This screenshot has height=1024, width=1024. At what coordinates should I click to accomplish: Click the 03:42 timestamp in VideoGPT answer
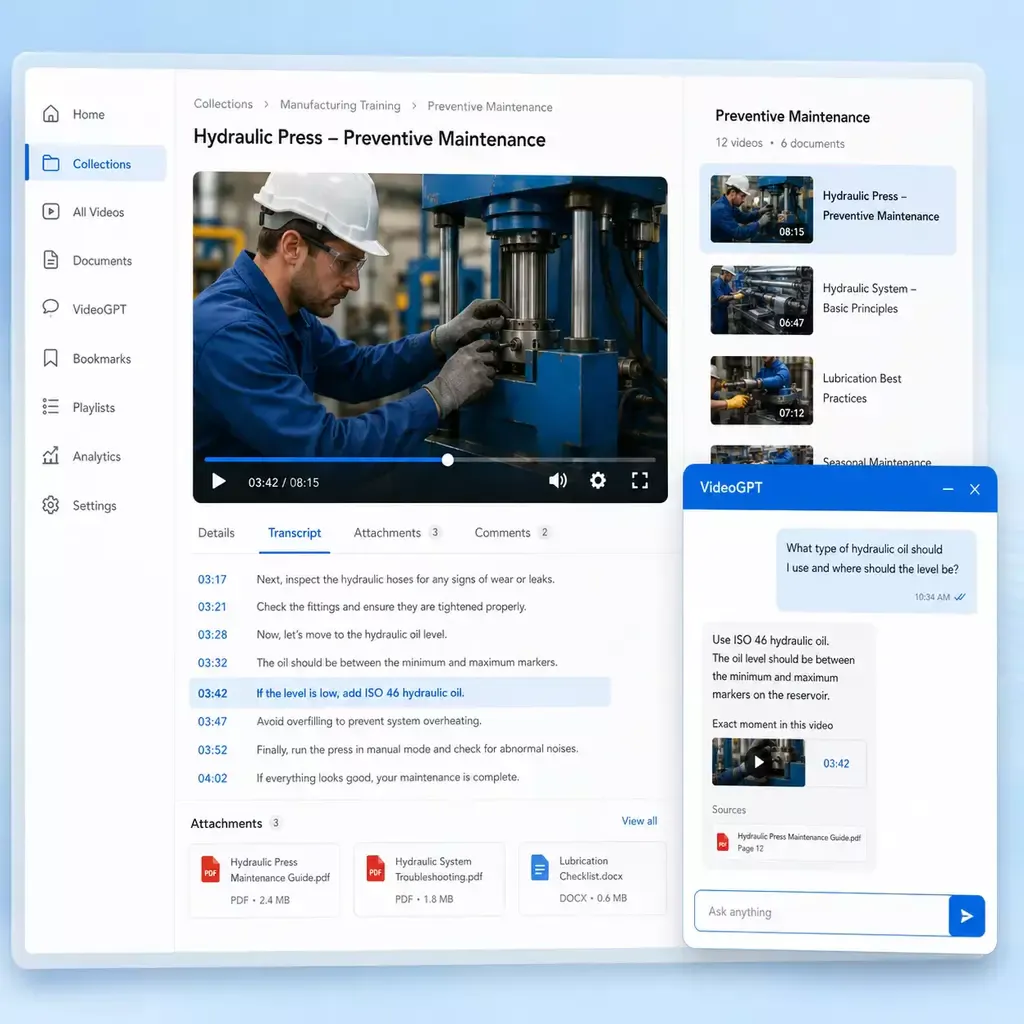coord(836,763)
